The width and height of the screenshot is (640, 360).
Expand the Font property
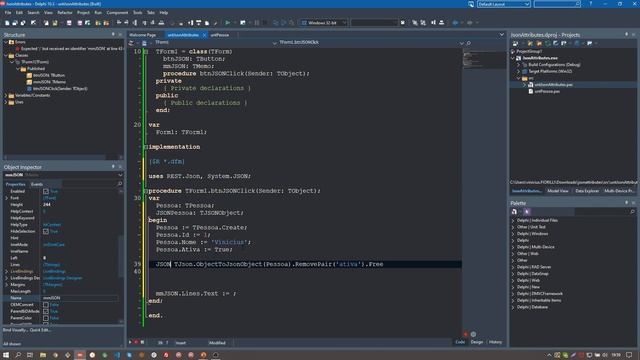pyautogui.click(x=6, y=198)
